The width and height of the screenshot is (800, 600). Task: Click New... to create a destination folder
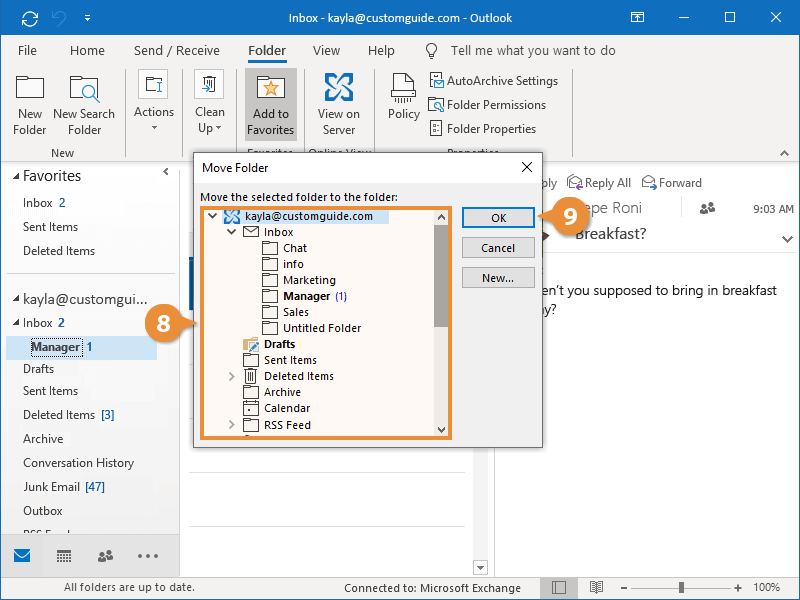click(x=498, y=277)
